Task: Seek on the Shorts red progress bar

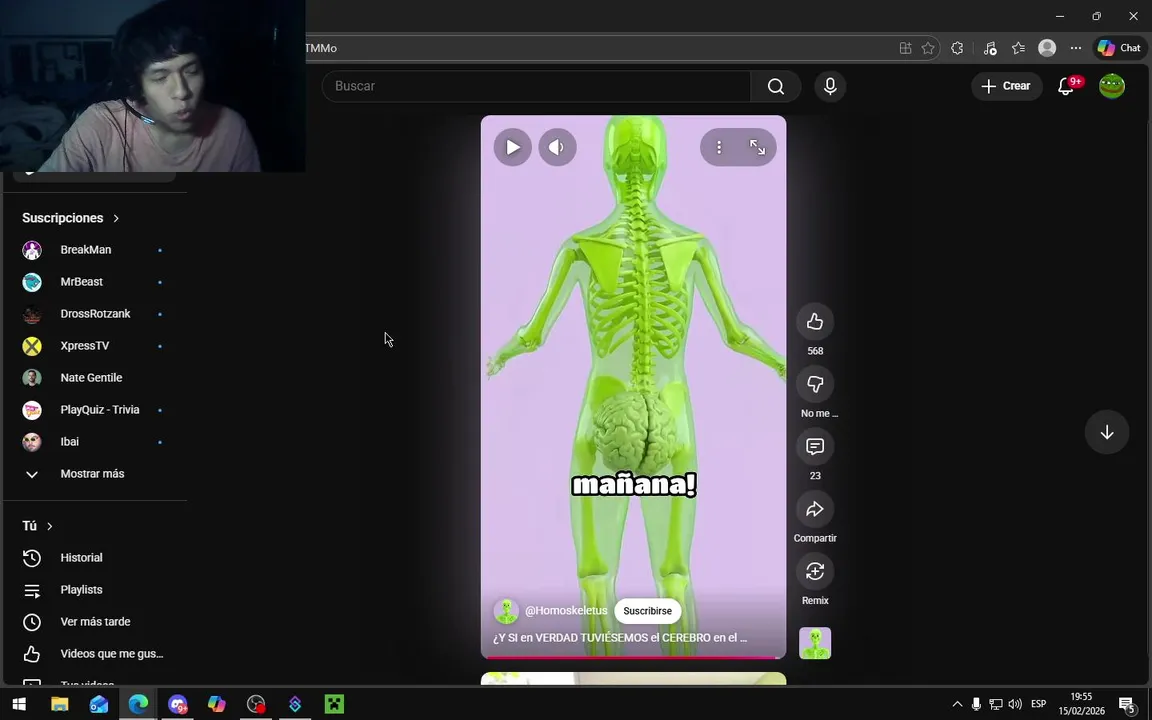Action: 633,658
